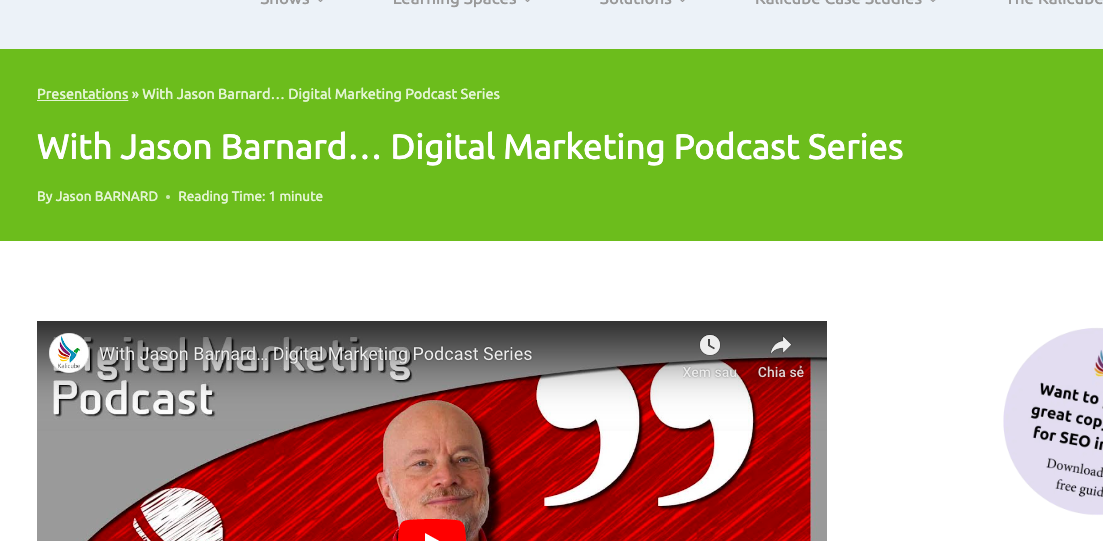1103x541 pixels.
Task: Click the page heading Digital Marketing Podcast Series
Action: point(470,147)
